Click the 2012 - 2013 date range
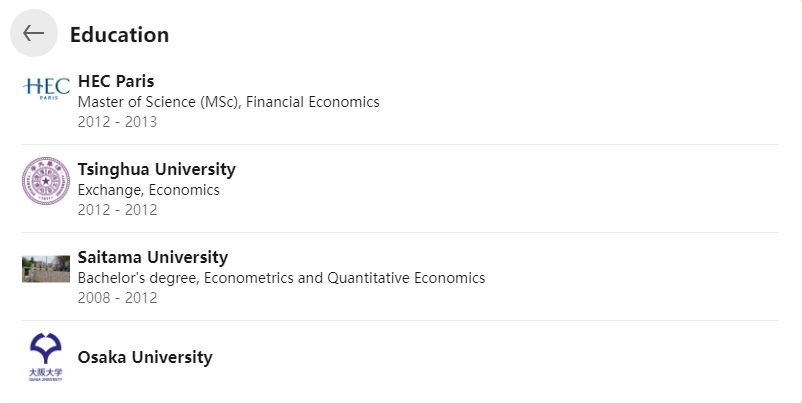This screenshot has height=403, width=802. coord(117,122)
